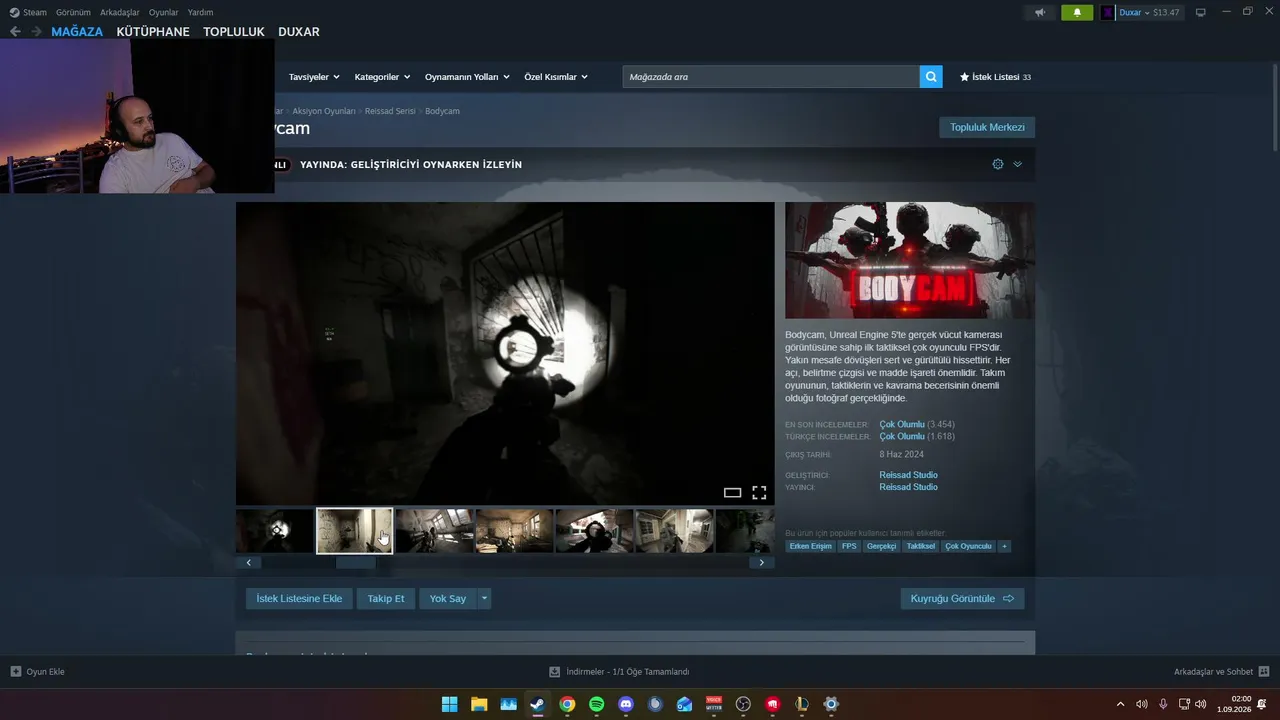This screenshot has width=1280, height=720.
Task: Click the thumbnail strip scrollbar handle
Action: click(x=355, y=562)
